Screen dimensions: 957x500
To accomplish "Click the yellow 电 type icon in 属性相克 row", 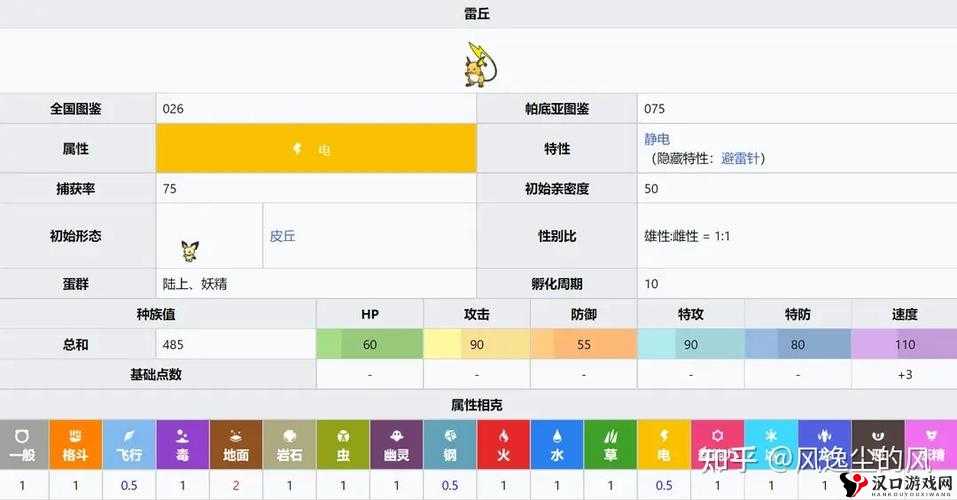I will pos(664,444).
